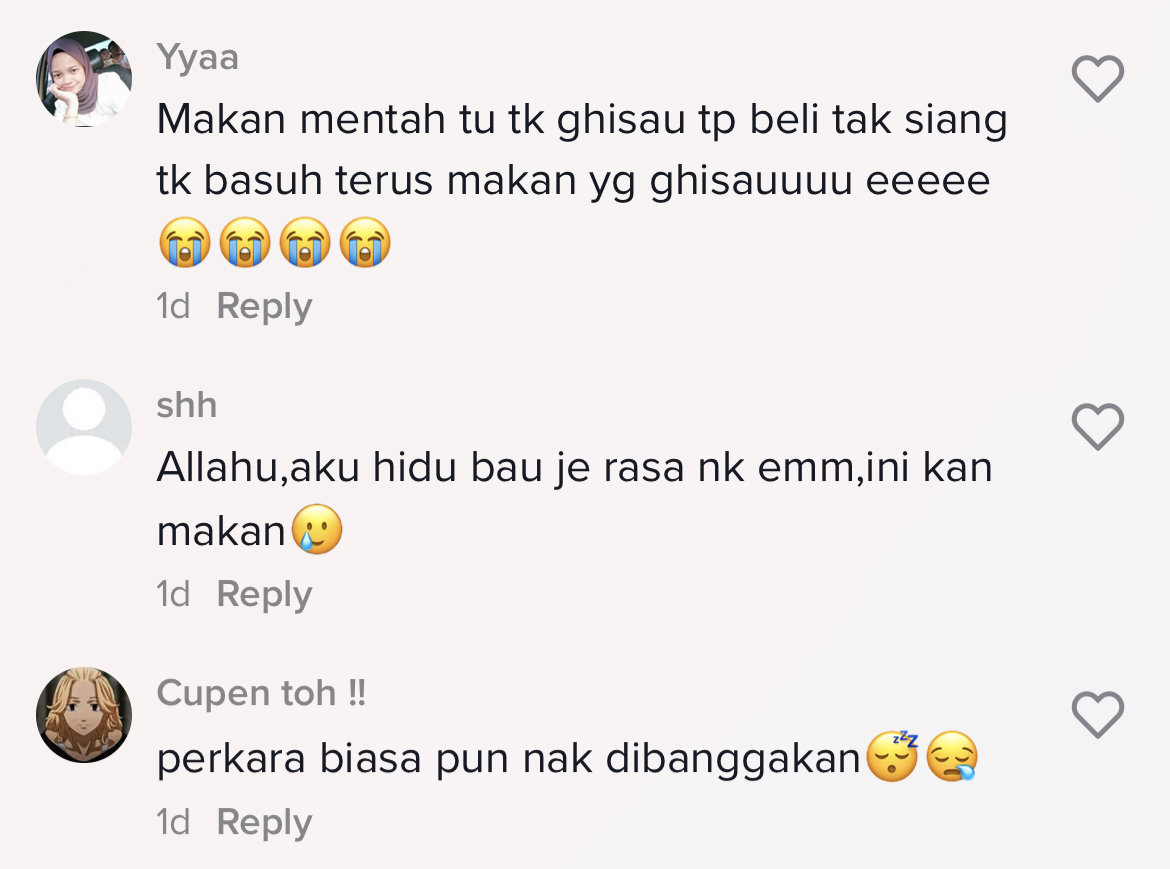Reply to Yyaa's comment
The image size is (1170, 869).
coord(264,307)
